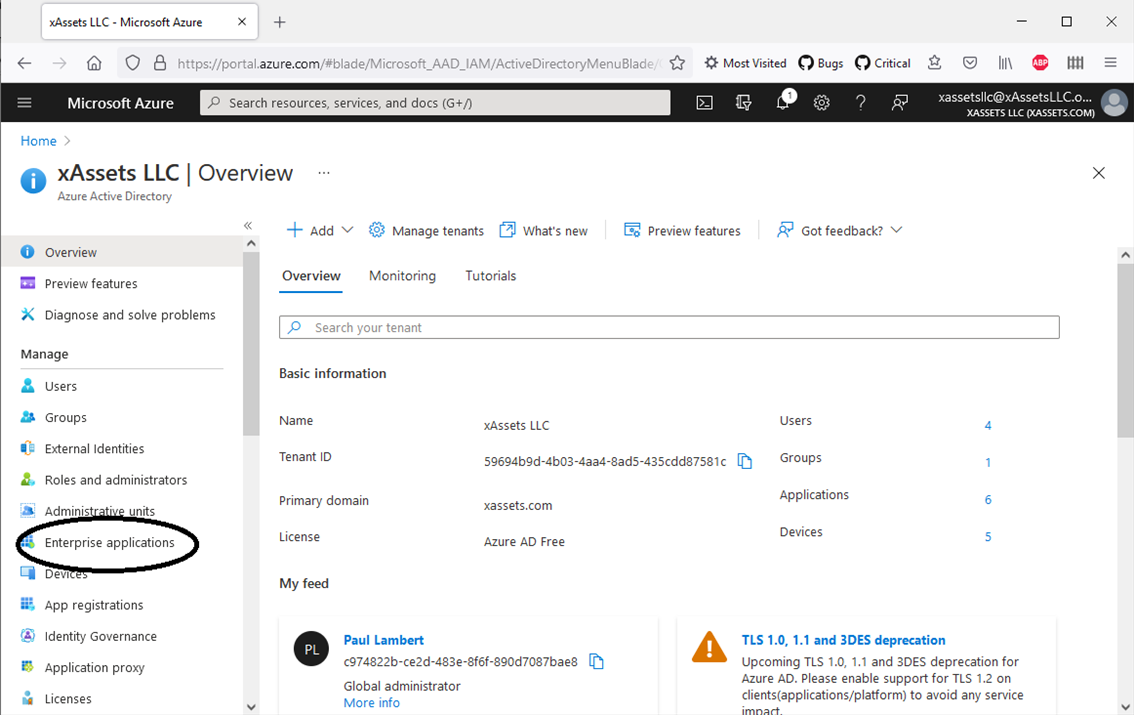Follow the More info link under Paul Lambert
The width and height of the screenshot is (1135, 716).
(x=371, y=702)
